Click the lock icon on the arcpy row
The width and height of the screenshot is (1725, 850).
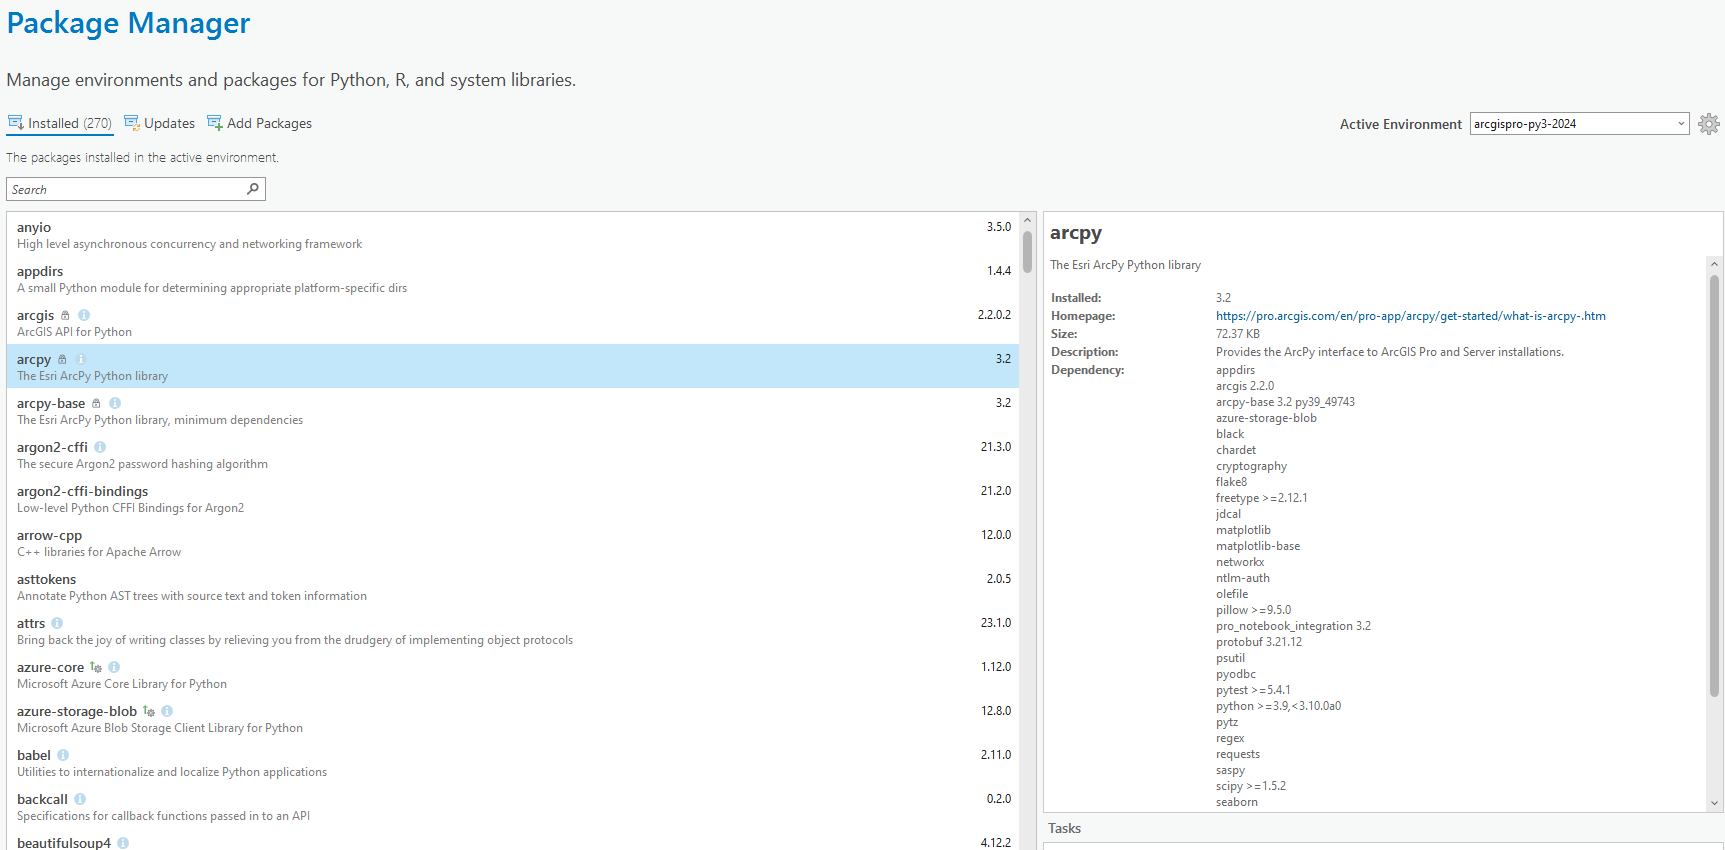click(62, 359)
